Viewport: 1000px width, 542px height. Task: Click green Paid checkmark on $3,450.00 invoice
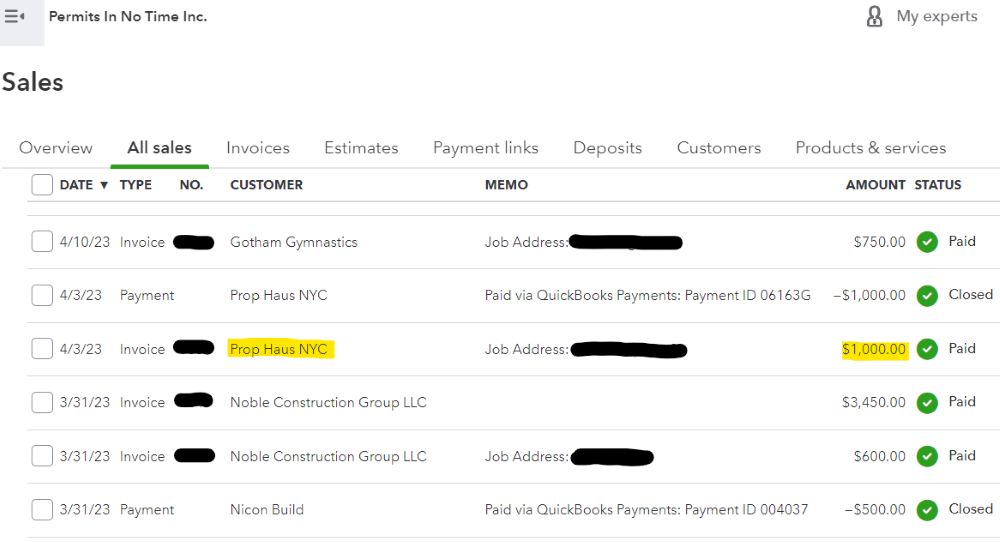pos(927,403)
